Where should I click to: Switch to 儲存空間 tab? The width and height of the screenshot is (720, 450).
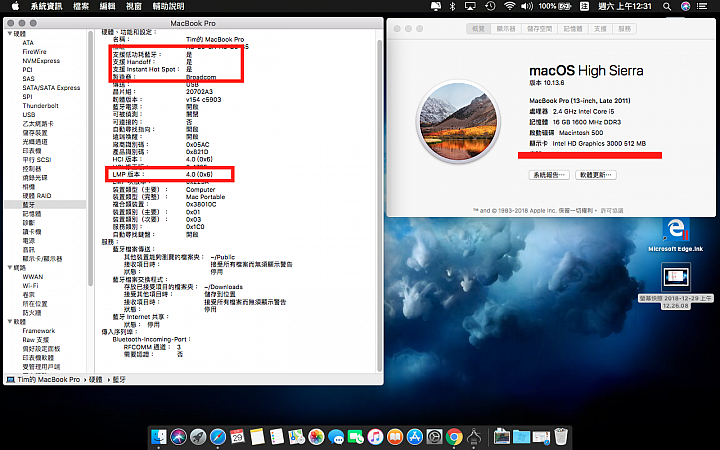click(540, 28)
